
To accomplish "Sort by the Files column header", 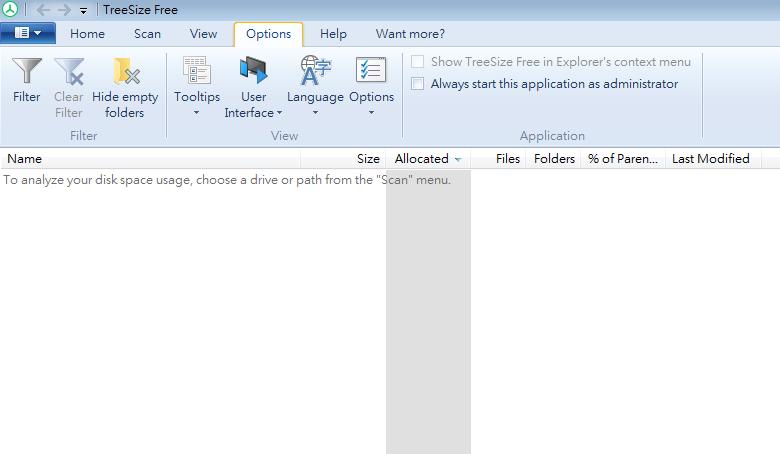I will tap(498, 159).
